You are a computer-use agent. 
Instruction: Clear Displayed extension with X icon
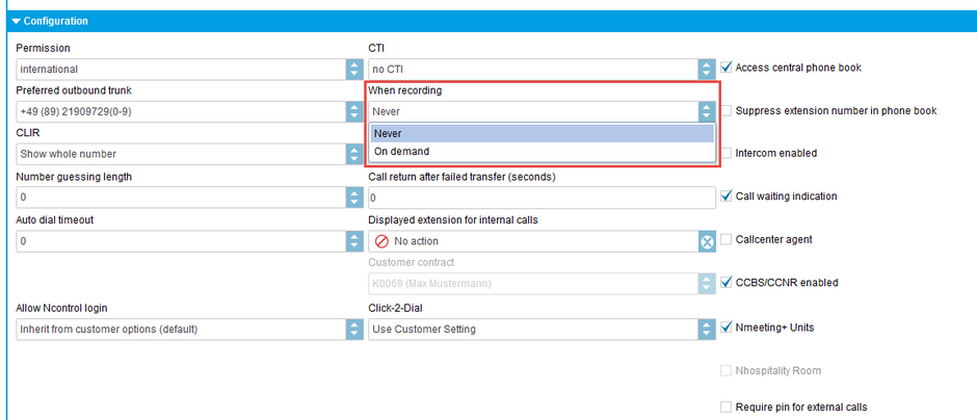(707, 241)
